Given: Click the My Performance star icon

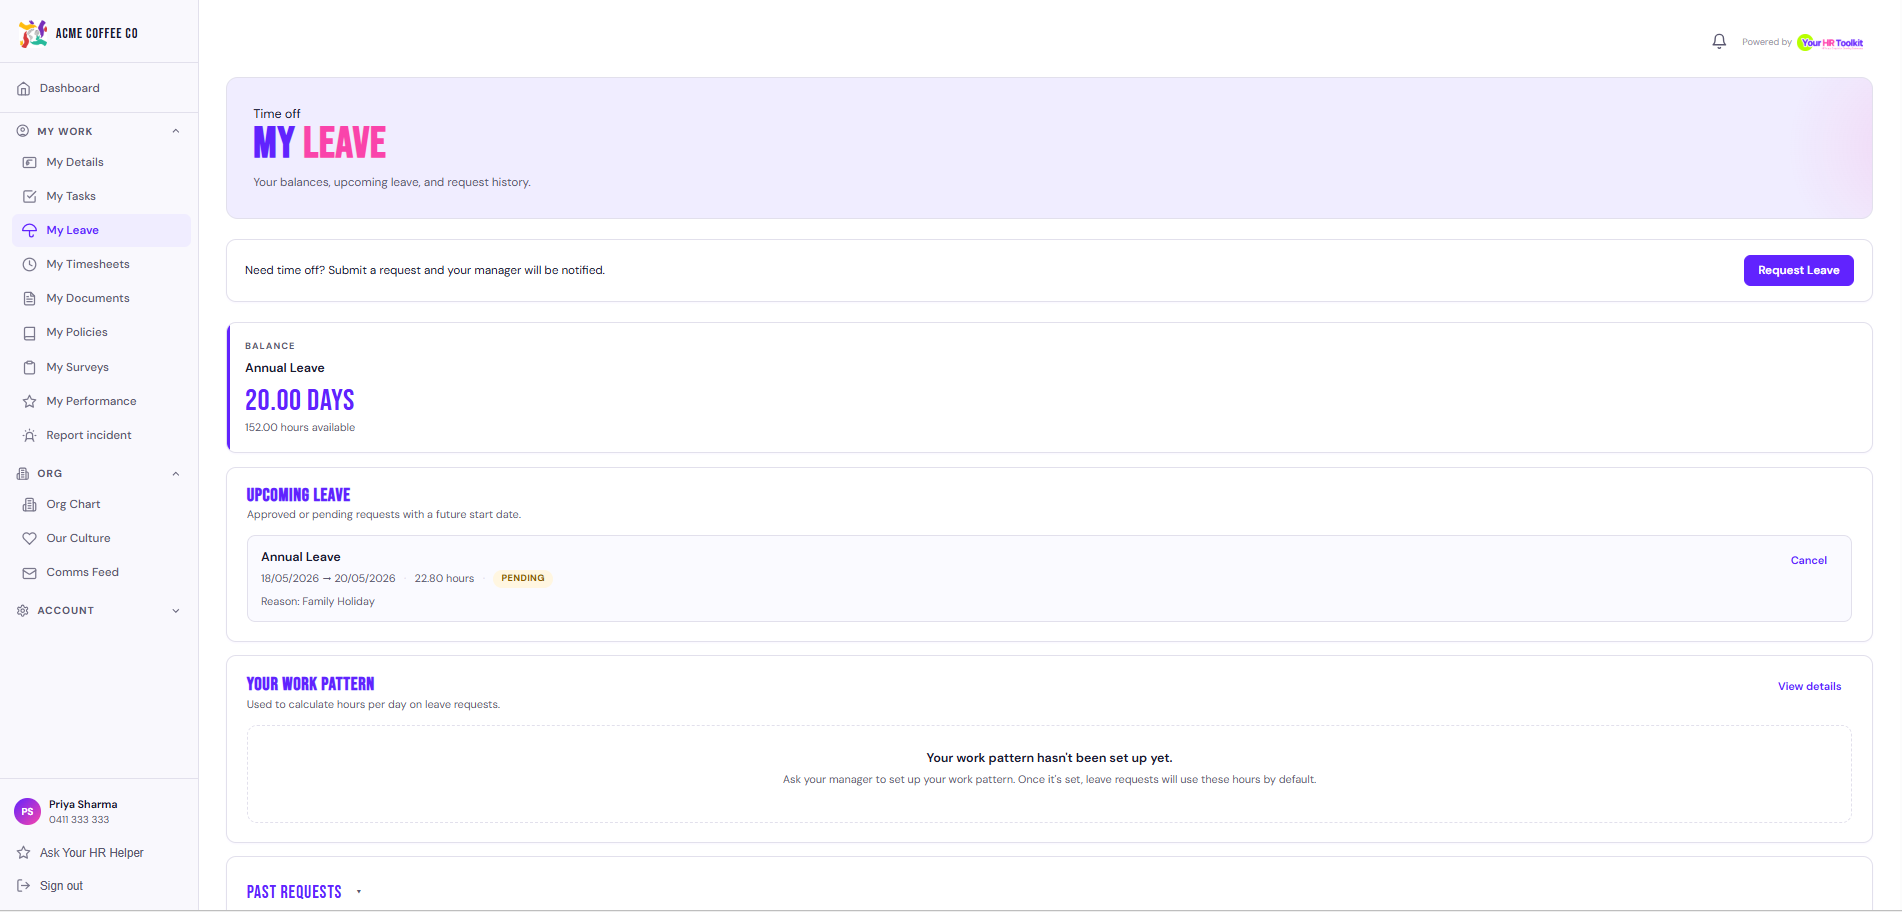Looking at the screenshot, I should click(x=30, y=402).
